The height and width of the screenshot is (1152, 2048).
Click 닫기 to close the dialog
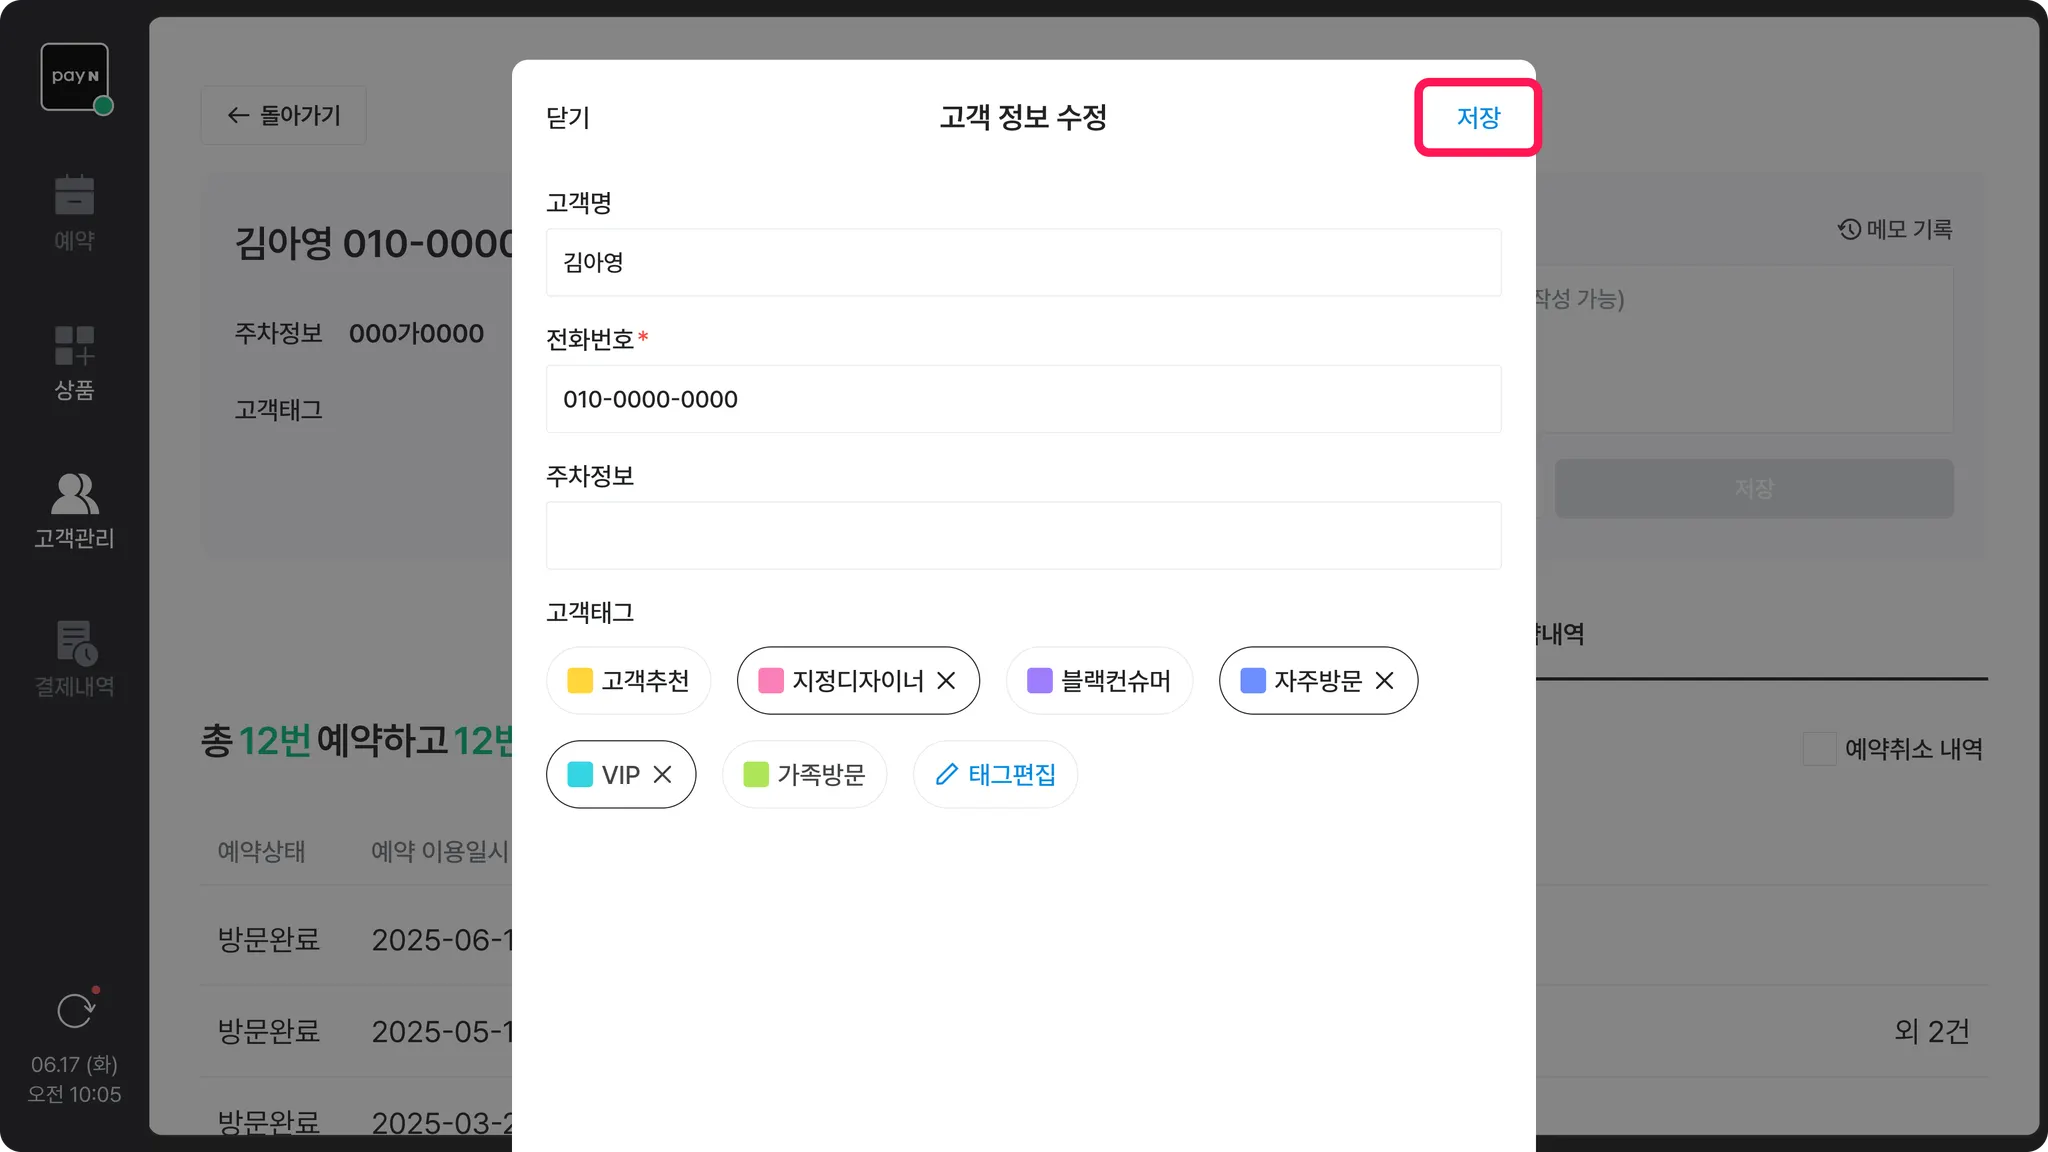tap(567, 118)
